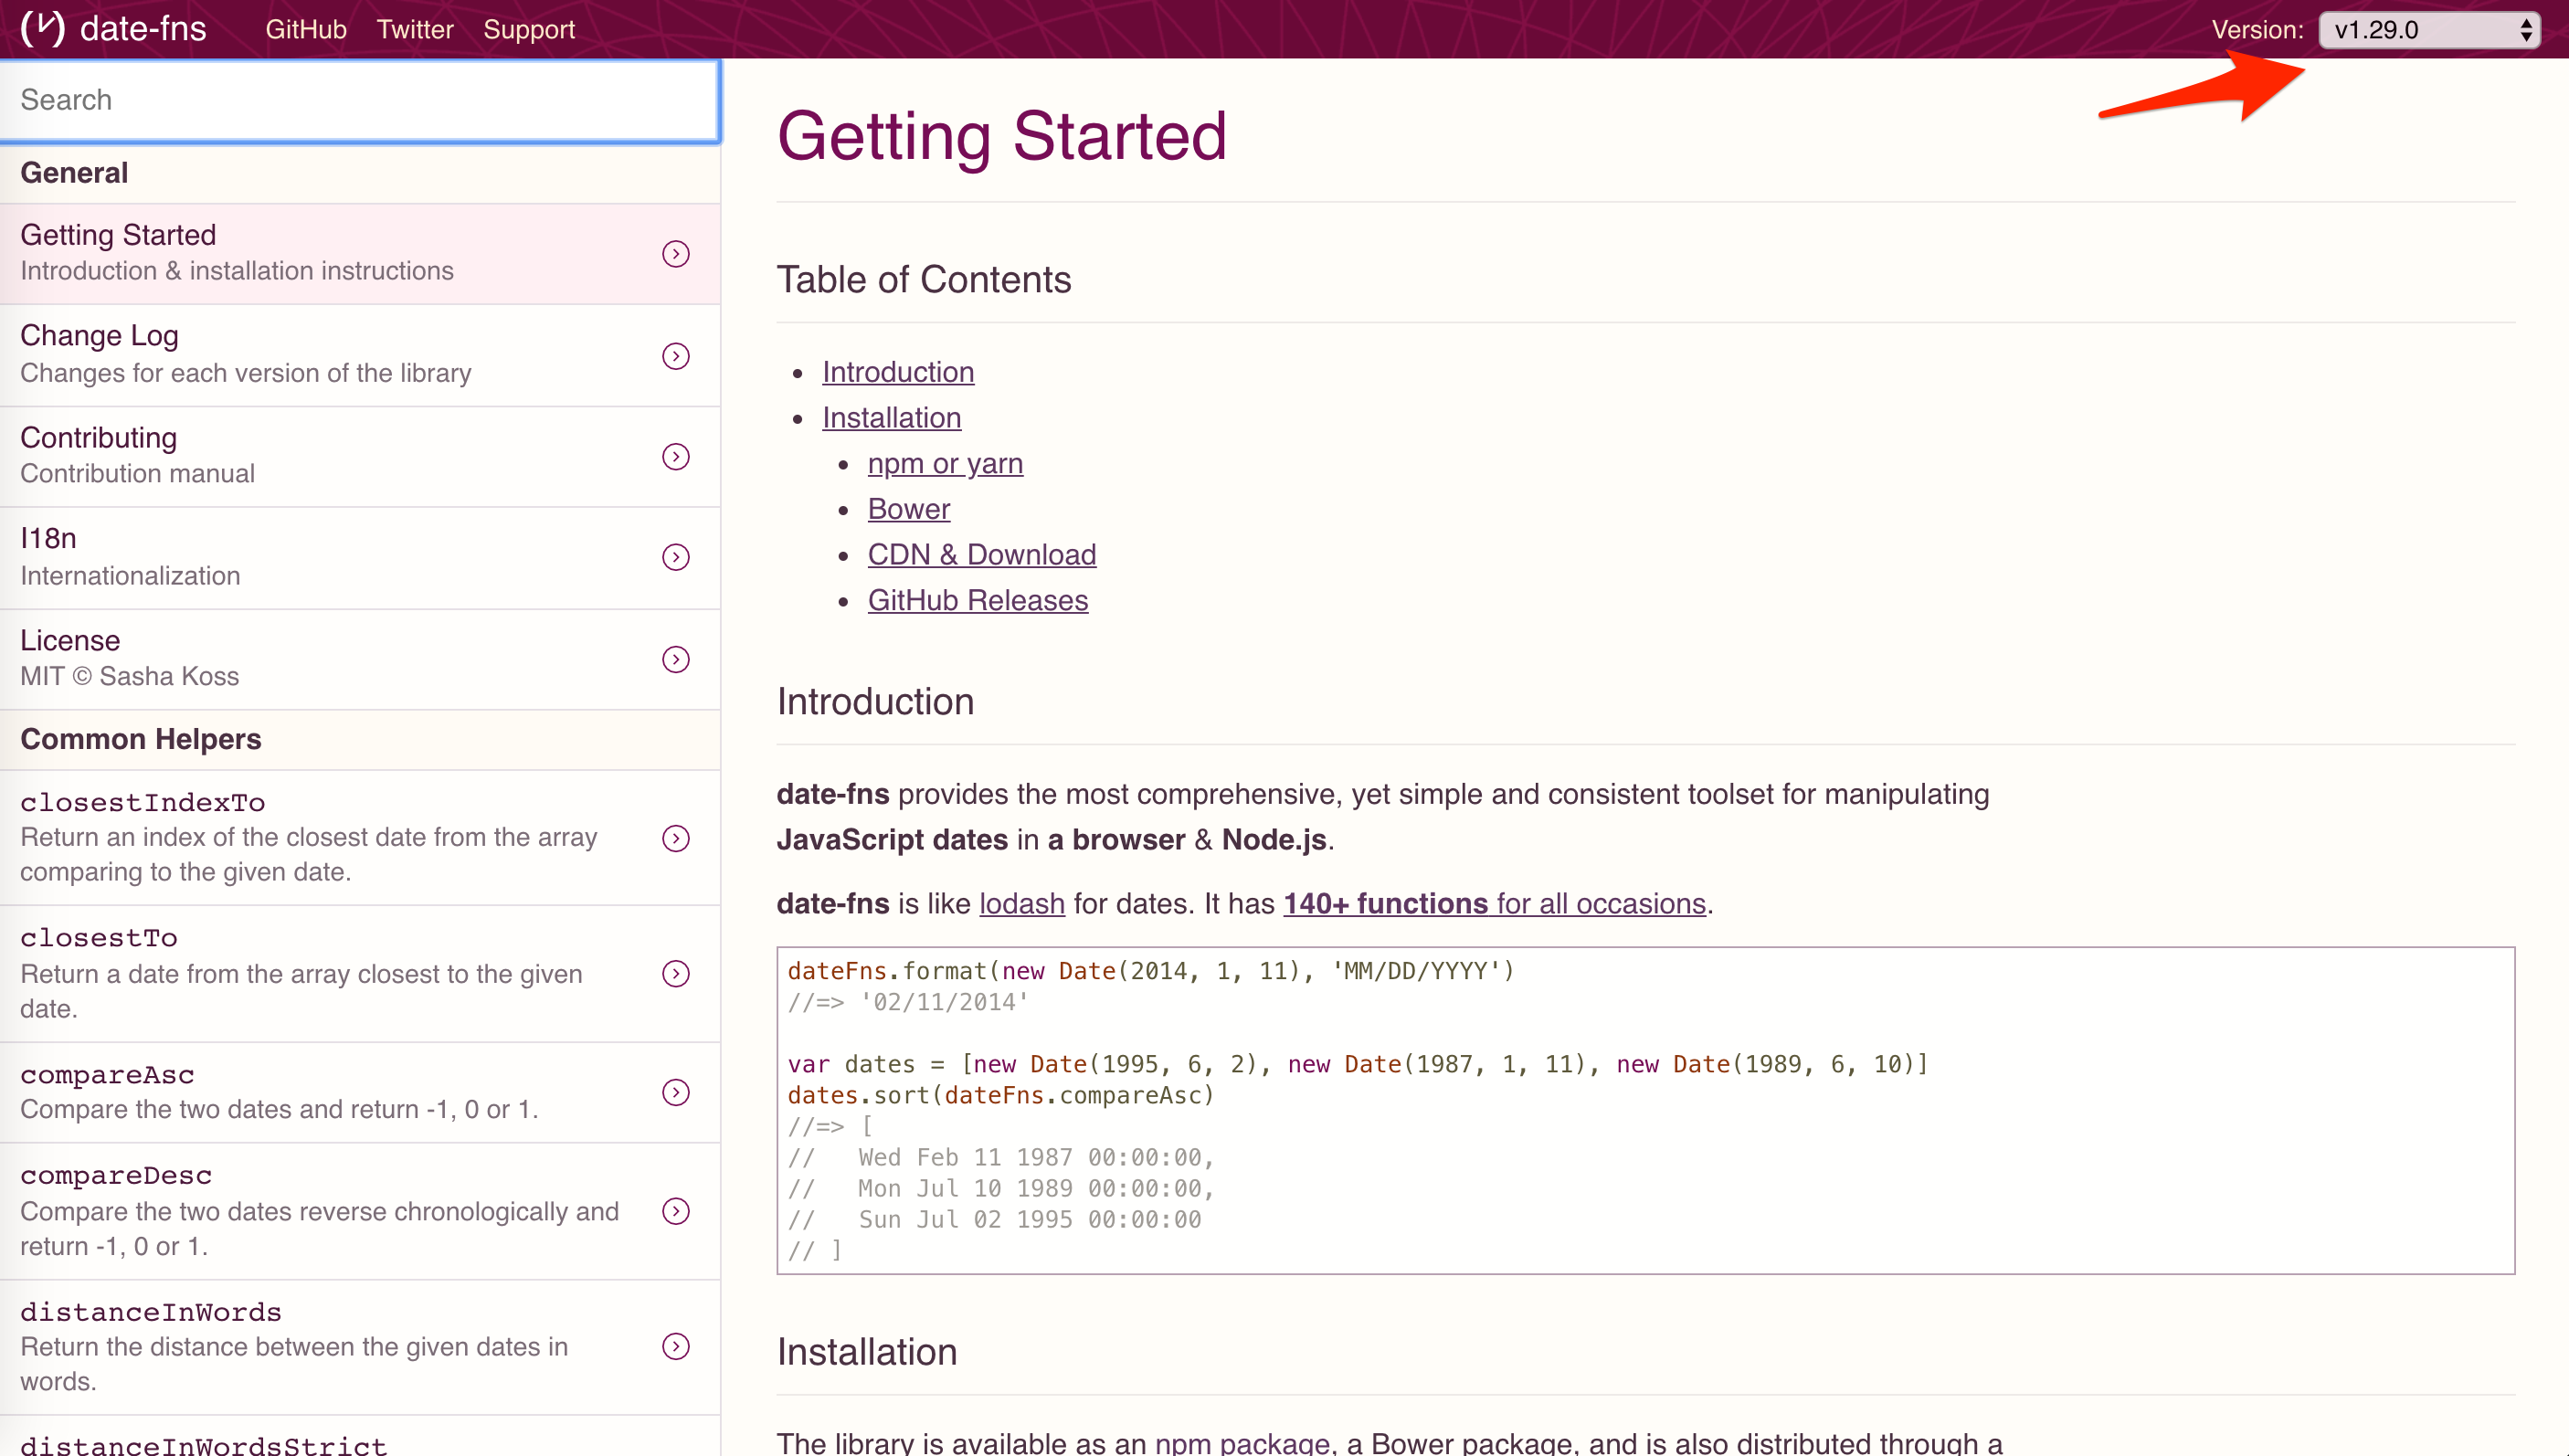
Task: Click the arrow icon next to Change Log
Action: (x=676, y=355)
